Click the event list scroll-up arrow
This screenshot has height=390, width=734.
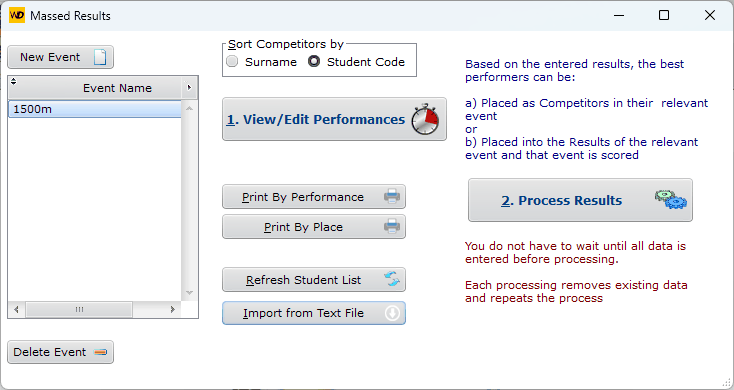pyautogui.click(x=189, y=108)
